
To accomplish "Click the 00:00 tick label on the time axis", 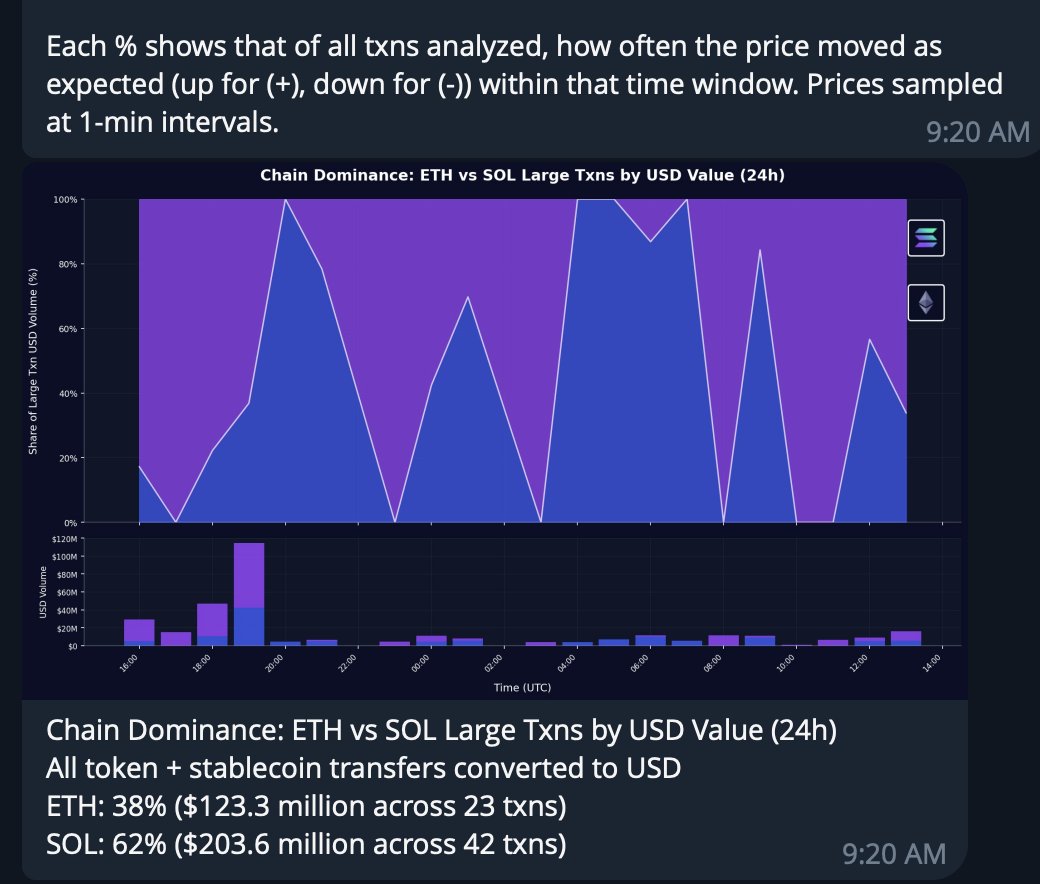I will pos(423,665).
